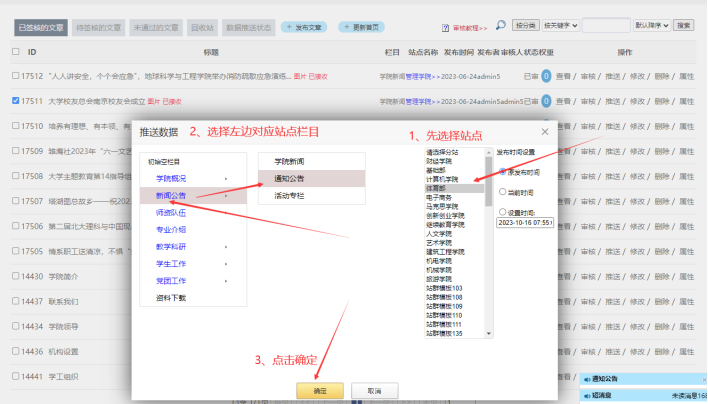Click the 招消息 icon in the bottom bar

pyautogui.click(x=586, y=395)
